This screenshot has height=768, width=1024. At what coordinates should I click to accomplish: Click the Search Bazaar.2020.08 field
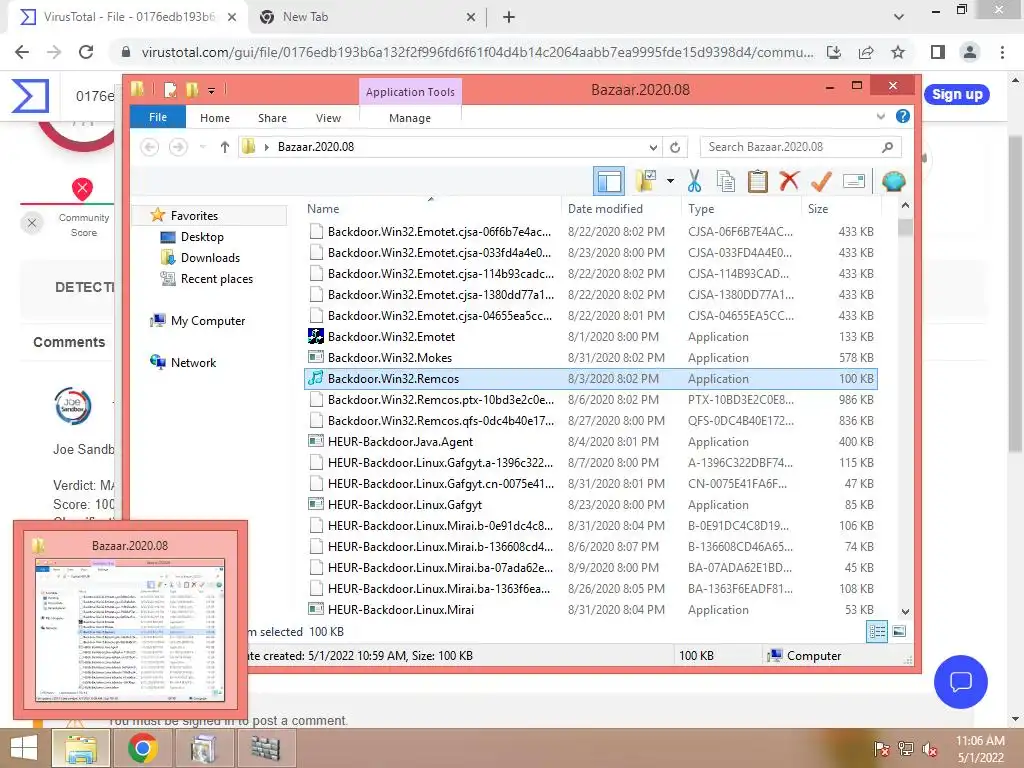pyautogui.click(x=800, y=147)
